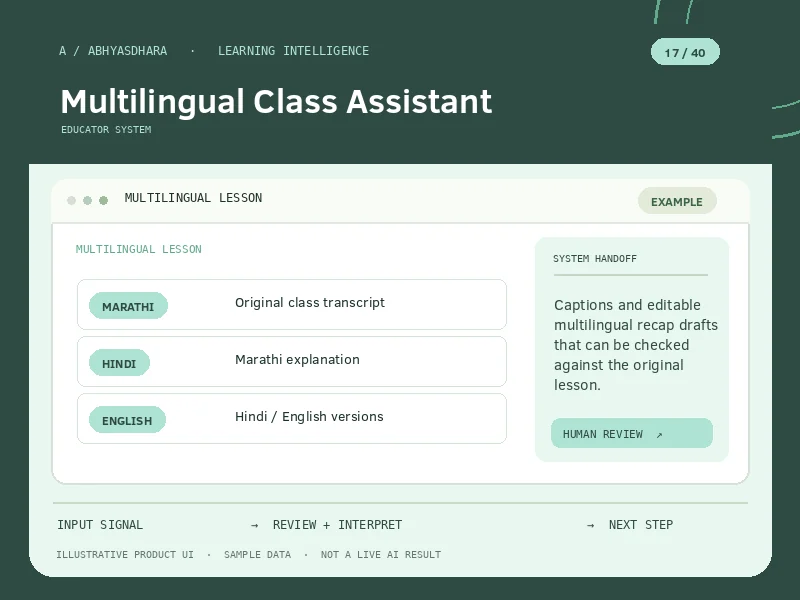The width and height of the screenshot is (800, 600).
Task: Open the arrow icon on HUMAN REVIEW
Action: 659,435
